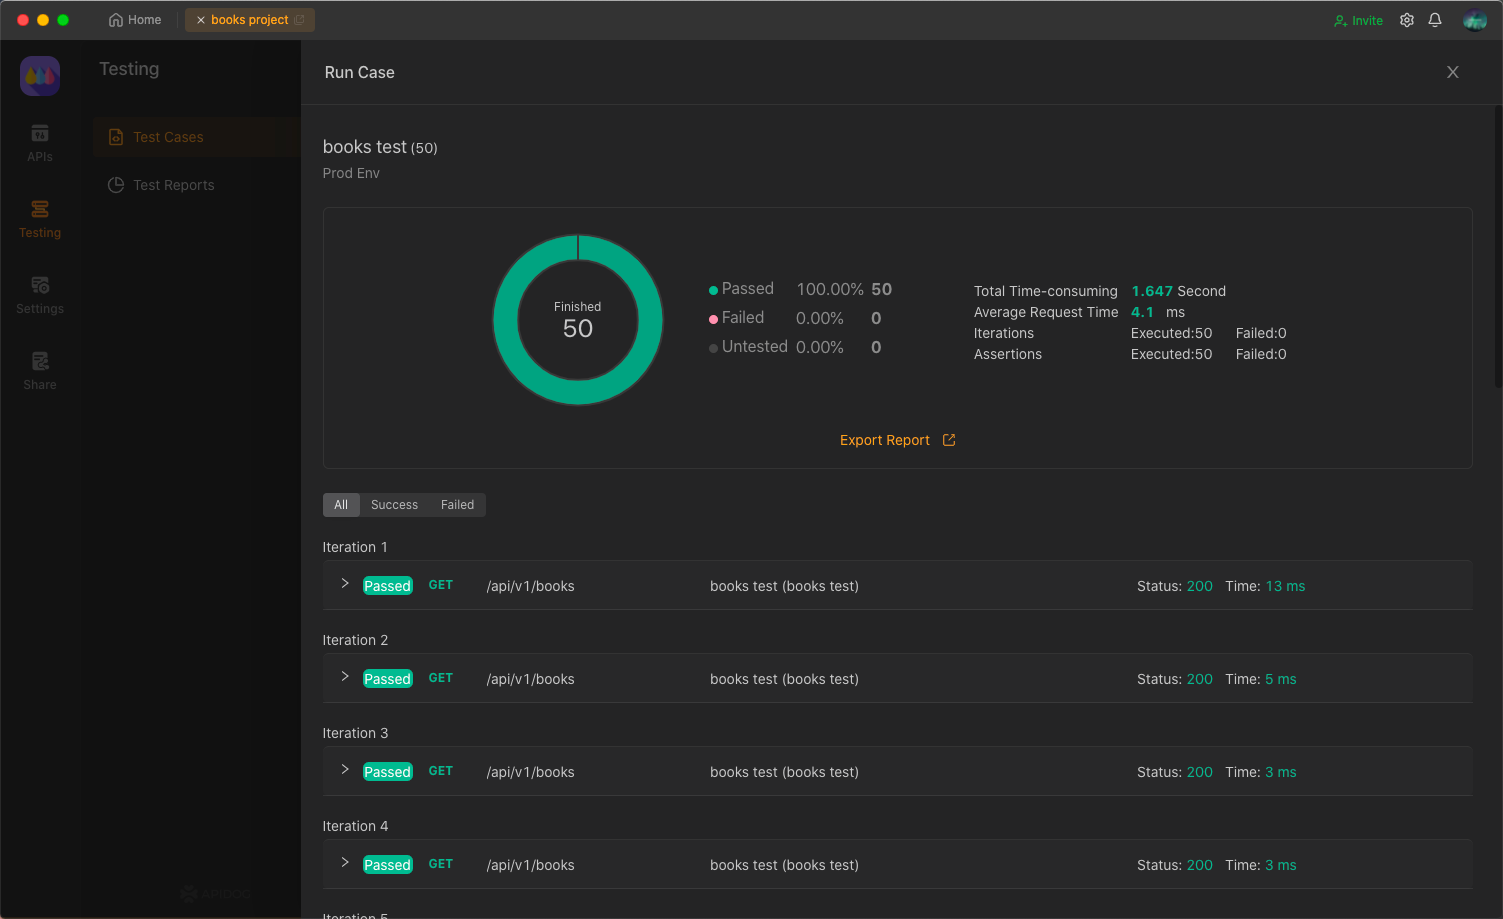The height and width of the screenshot is (919, 1503).
Task: Click the Iteration 2 time '5 ms'
Action: [x=1281, y=679]
